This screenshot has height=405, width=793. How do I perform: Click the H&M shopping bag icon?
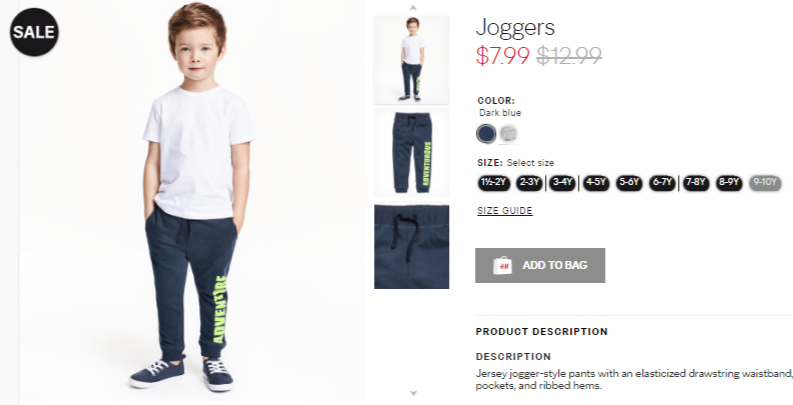(x=502, y=265)
